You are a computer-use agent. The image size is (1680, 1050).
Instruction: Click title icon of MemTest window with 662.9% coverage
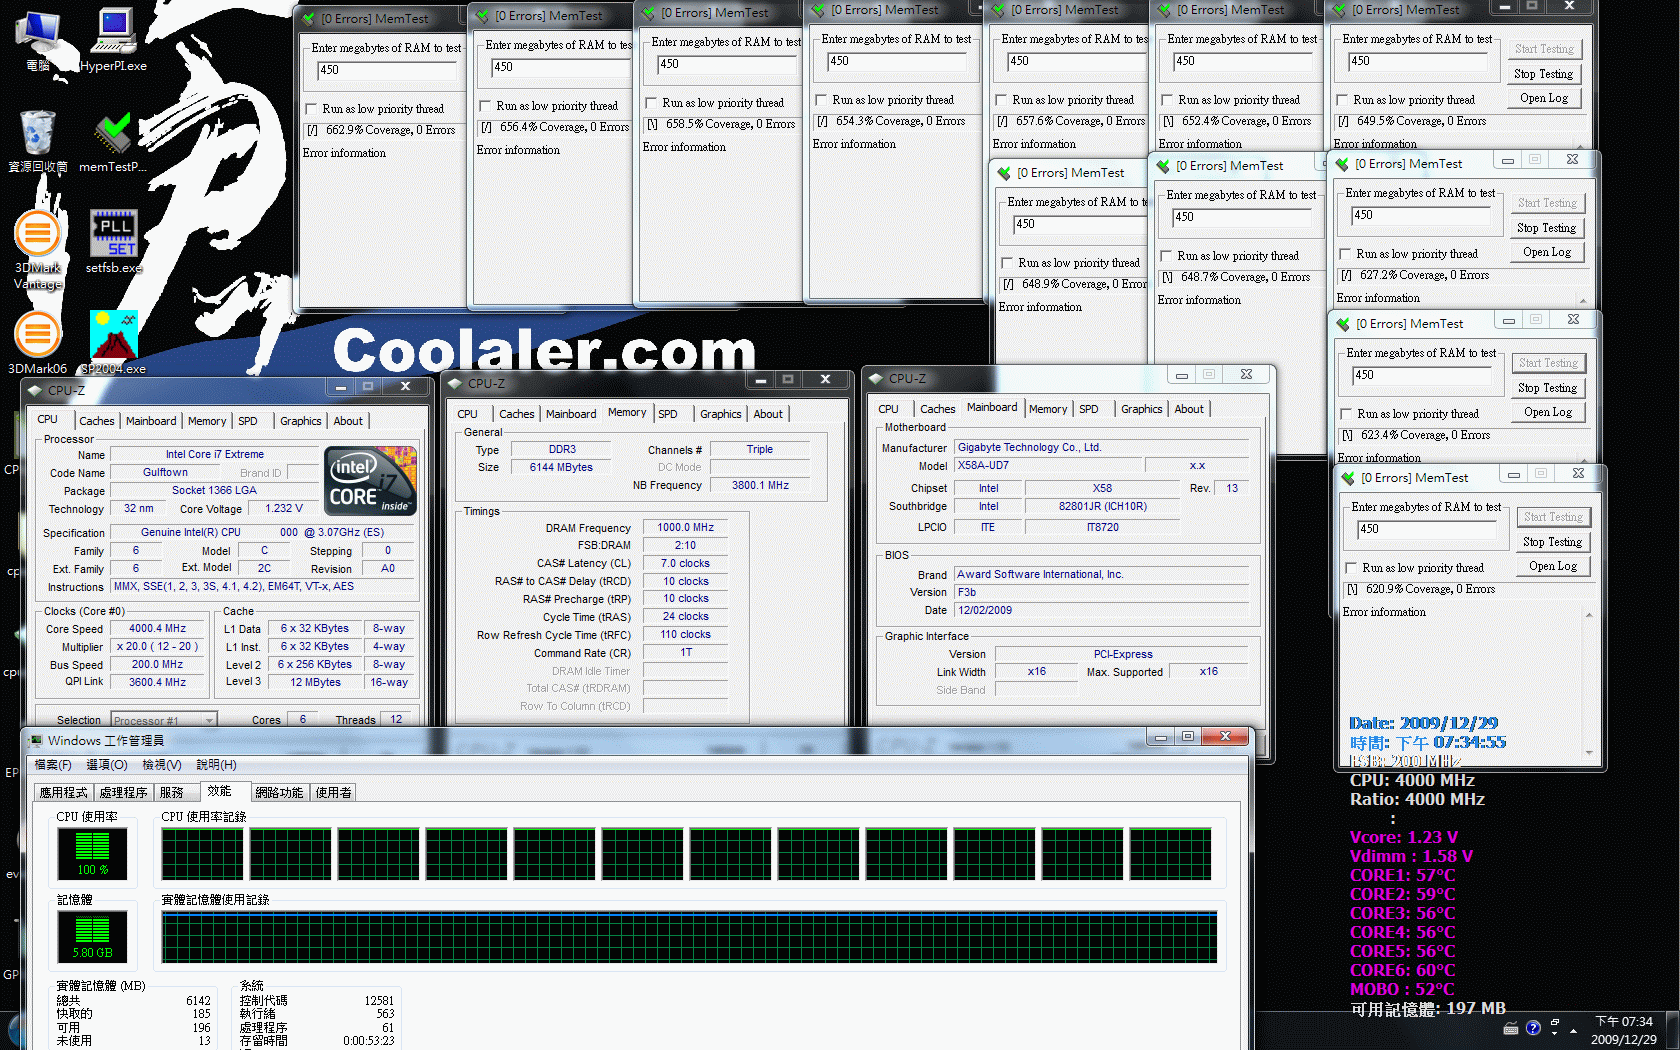tap(309, 18)
